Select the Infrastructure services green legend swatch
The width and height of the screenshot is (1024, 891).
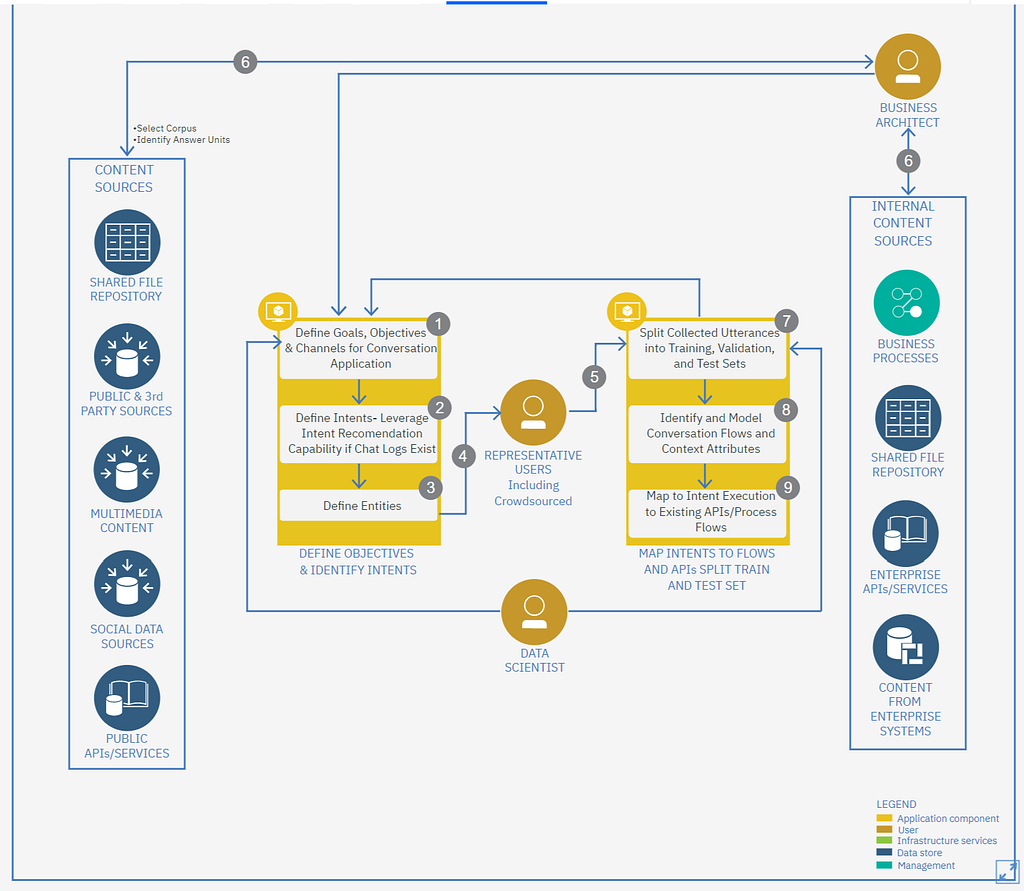coord(884,841)
